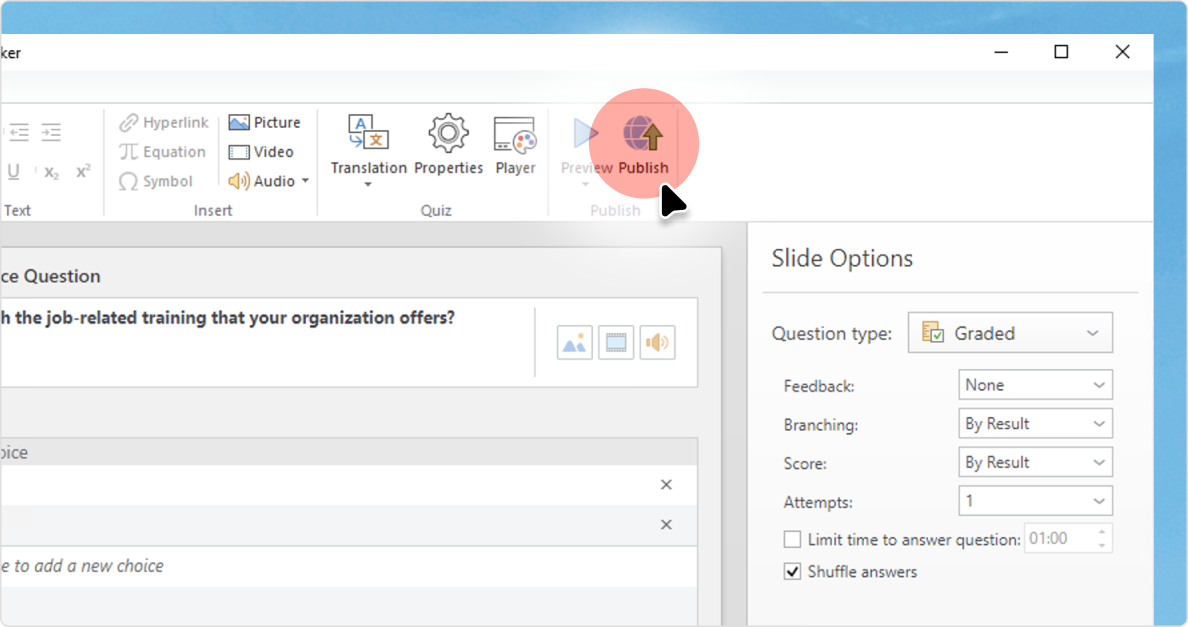Minimize the window
Screen dimensions: 1188x627
pyautogui.click(x=1001, y=52)
